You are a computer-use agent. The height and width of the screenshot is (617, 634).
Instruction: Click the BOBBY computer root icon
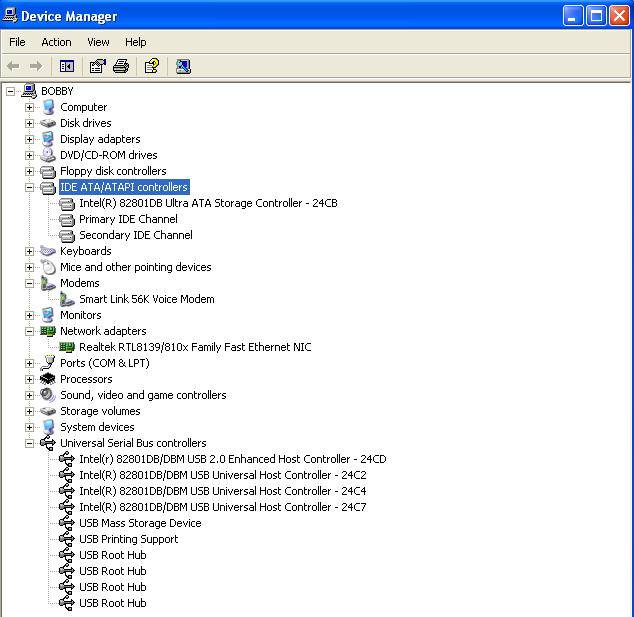point(29,91)
